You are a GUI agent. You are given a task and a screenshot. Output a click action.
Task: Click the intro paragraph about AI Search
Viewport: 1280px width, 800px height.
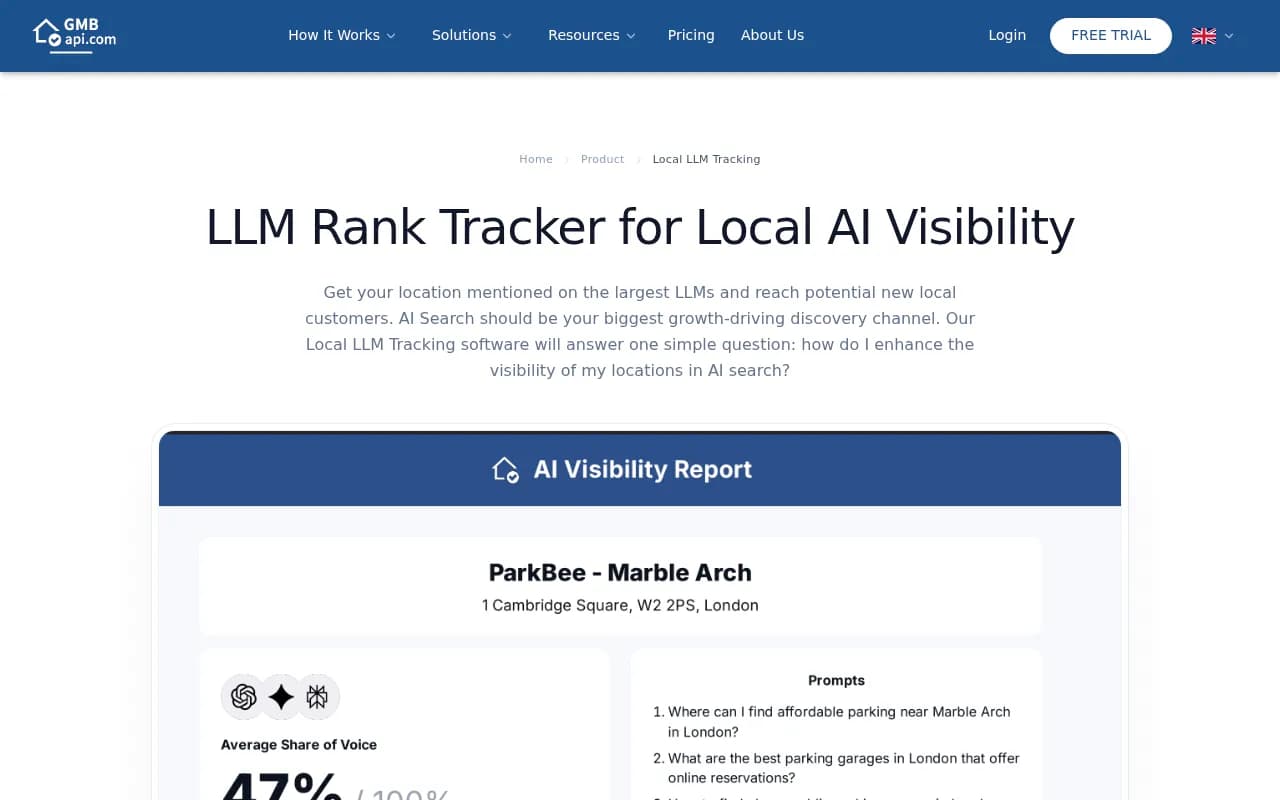pos(640,331)
